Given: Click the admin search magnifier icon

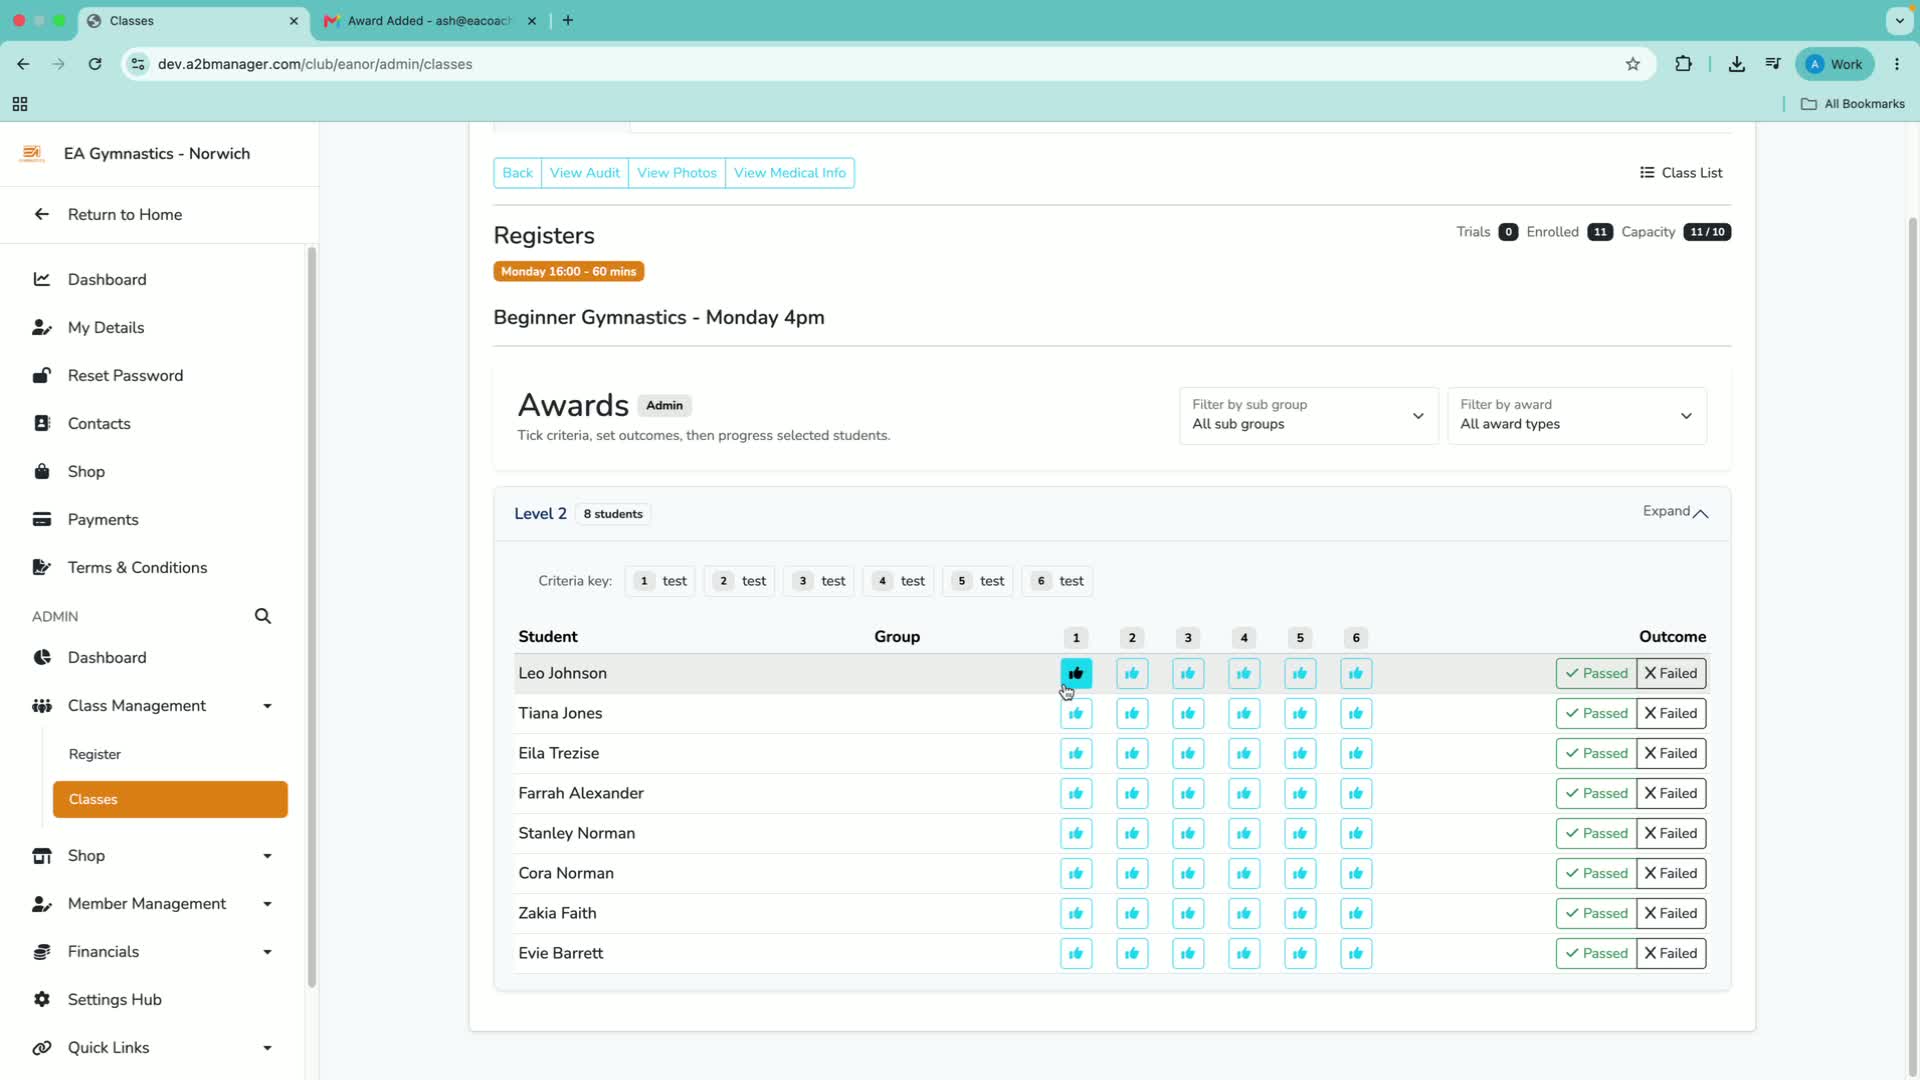Looking at the screenshot, I should point(263,616).
